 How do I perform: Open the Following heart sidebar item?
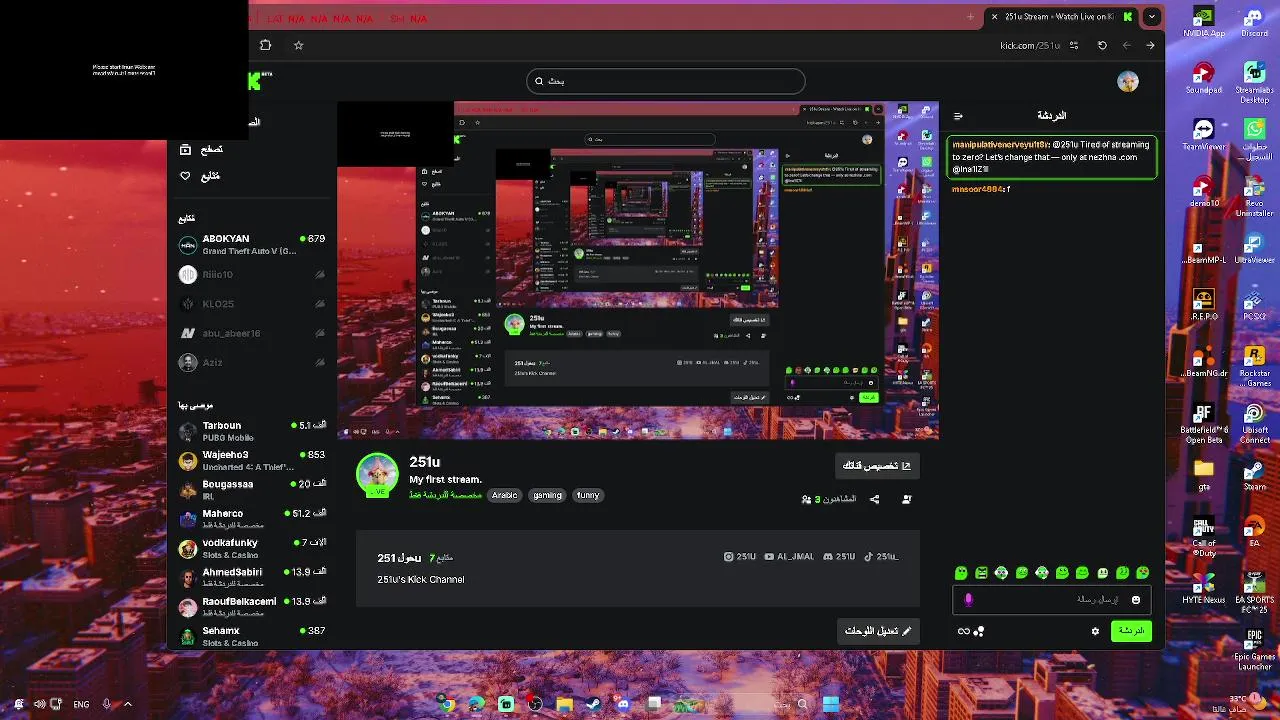(x=185, y=176)
